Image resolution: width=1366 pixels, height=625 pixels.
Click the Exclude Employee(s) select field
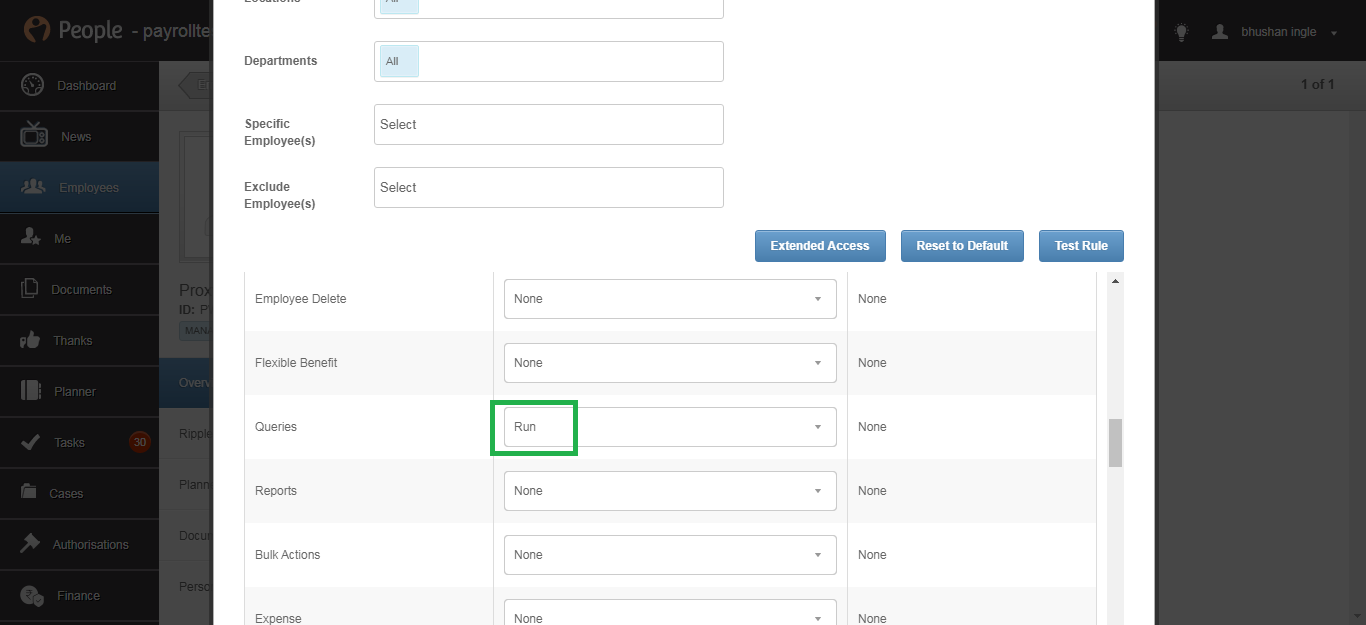pos(549,187)
